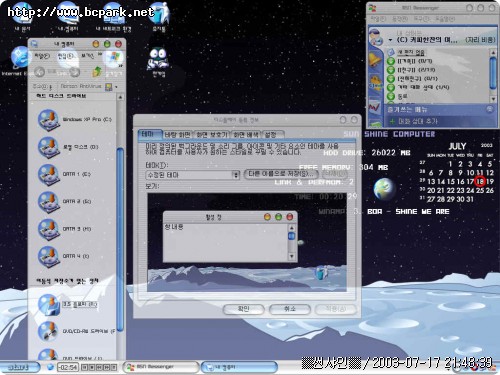Switch to the Appearance tab in Display Properties
Viewport: 500px width, 375px height.
click(x=246, y=135)
